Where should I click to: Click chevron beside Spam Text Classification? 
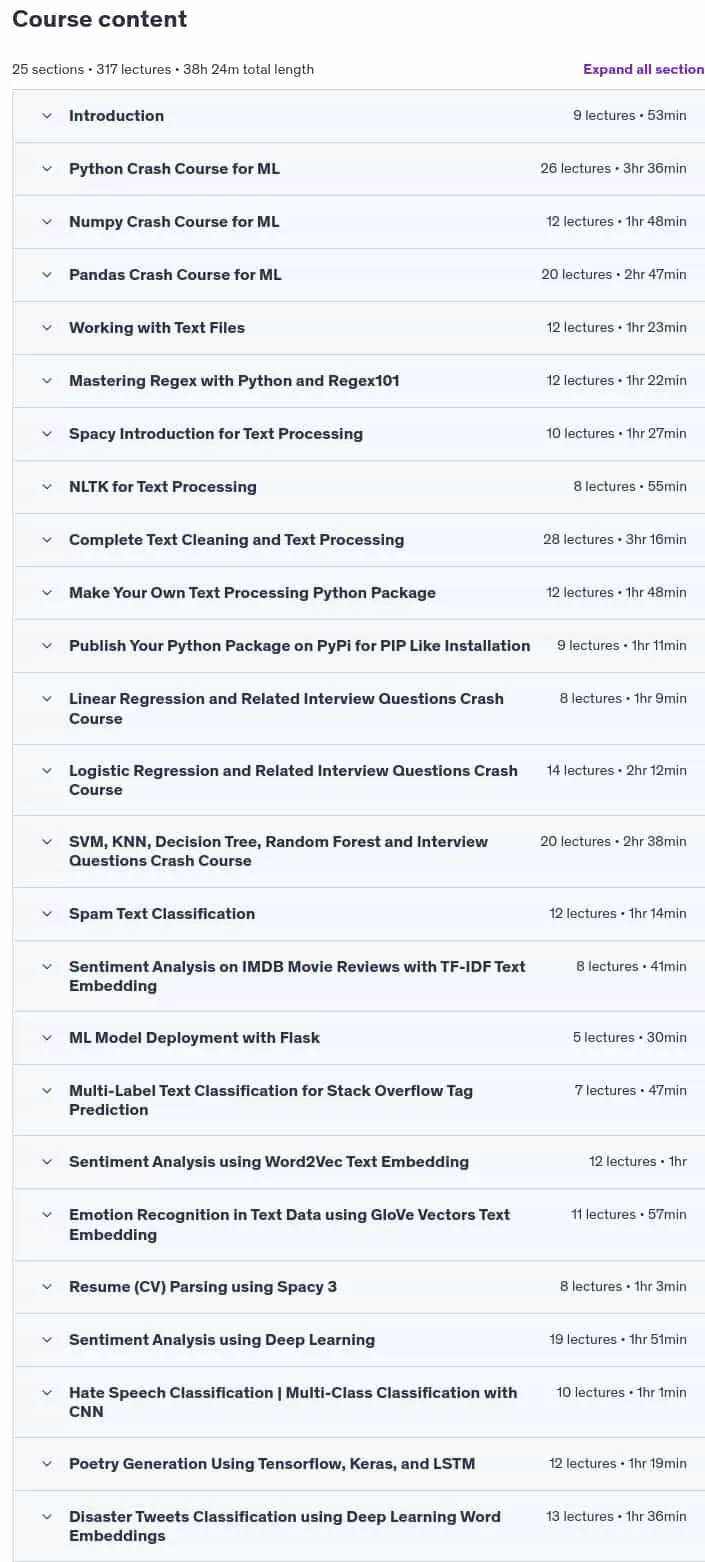[x=46, y=914]
